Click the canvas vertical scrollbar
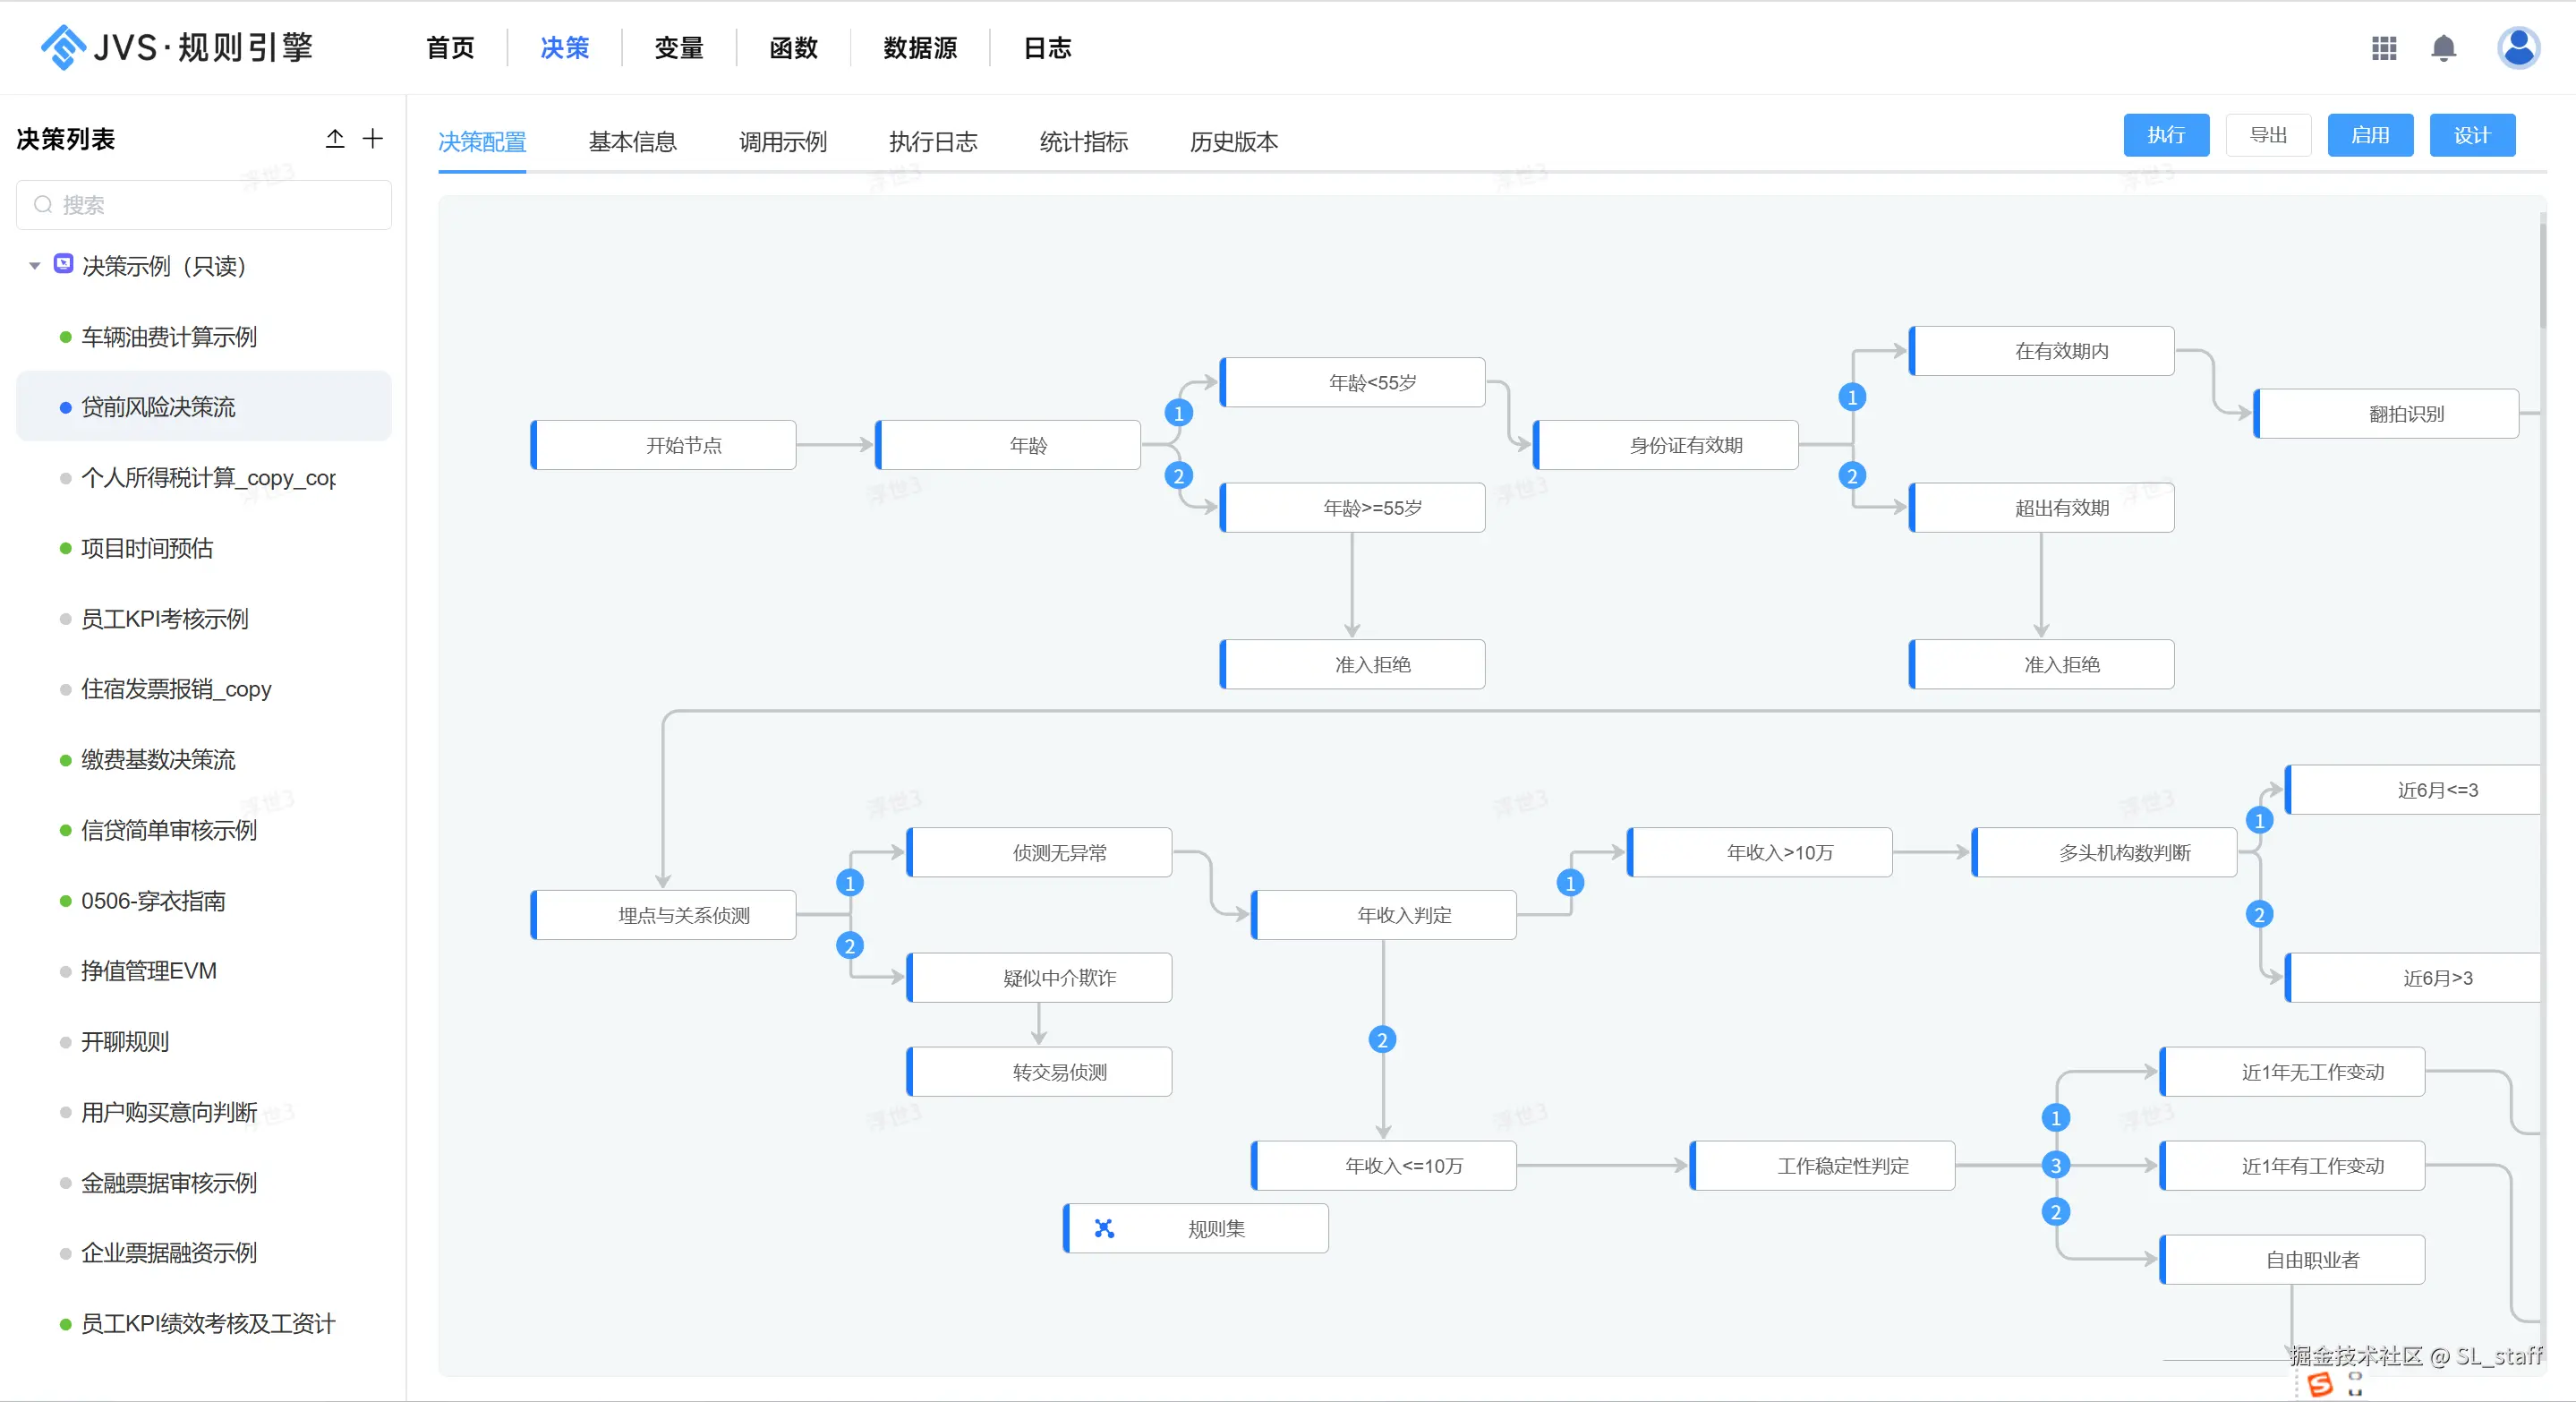This screenshot has height=1402, width=2576. point(2543,275)
